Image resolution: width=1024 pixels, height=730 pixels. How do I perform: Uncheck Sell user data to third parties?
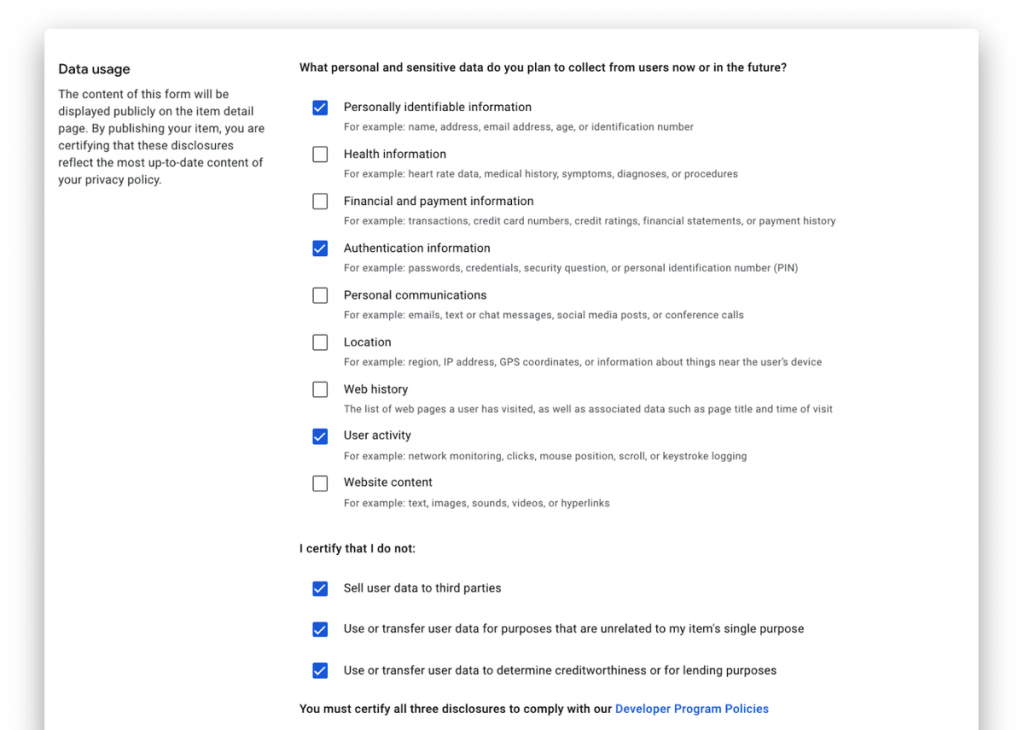tap(320, 589)
